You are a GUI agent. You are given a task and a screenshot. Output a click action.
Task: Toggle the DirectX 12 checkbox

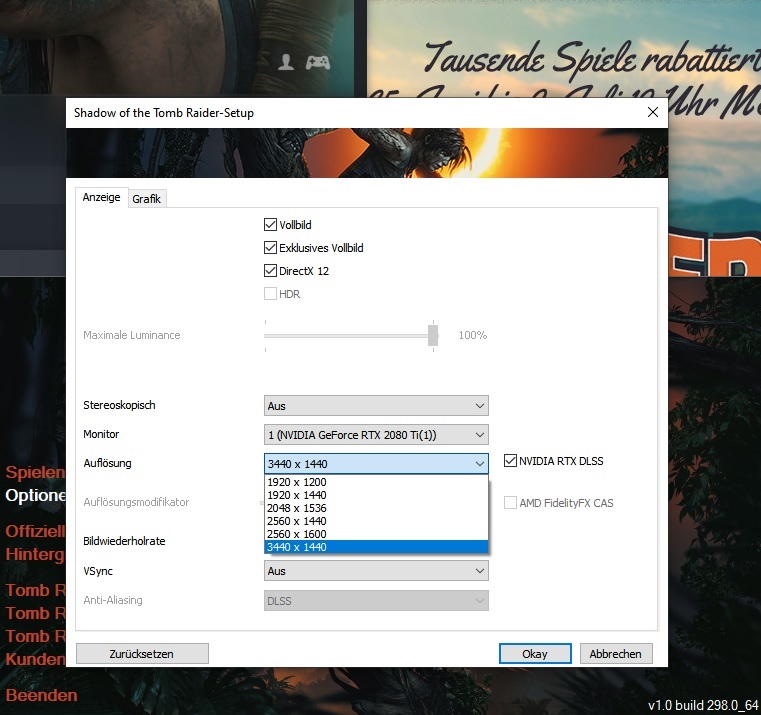(270, 271)
